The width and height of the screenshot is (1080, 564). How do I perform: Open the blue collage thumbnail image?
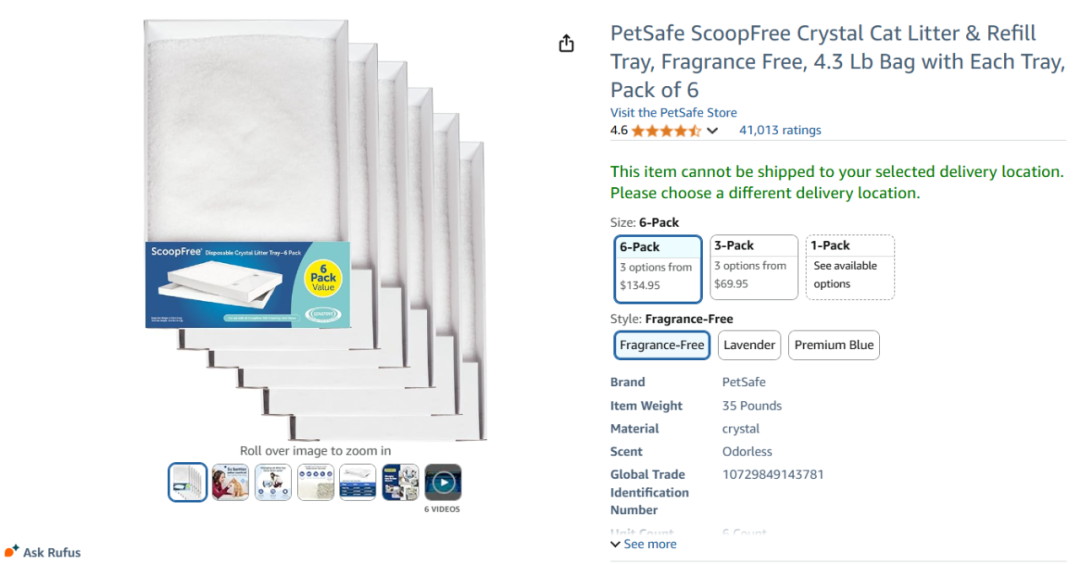click(400, 483)
